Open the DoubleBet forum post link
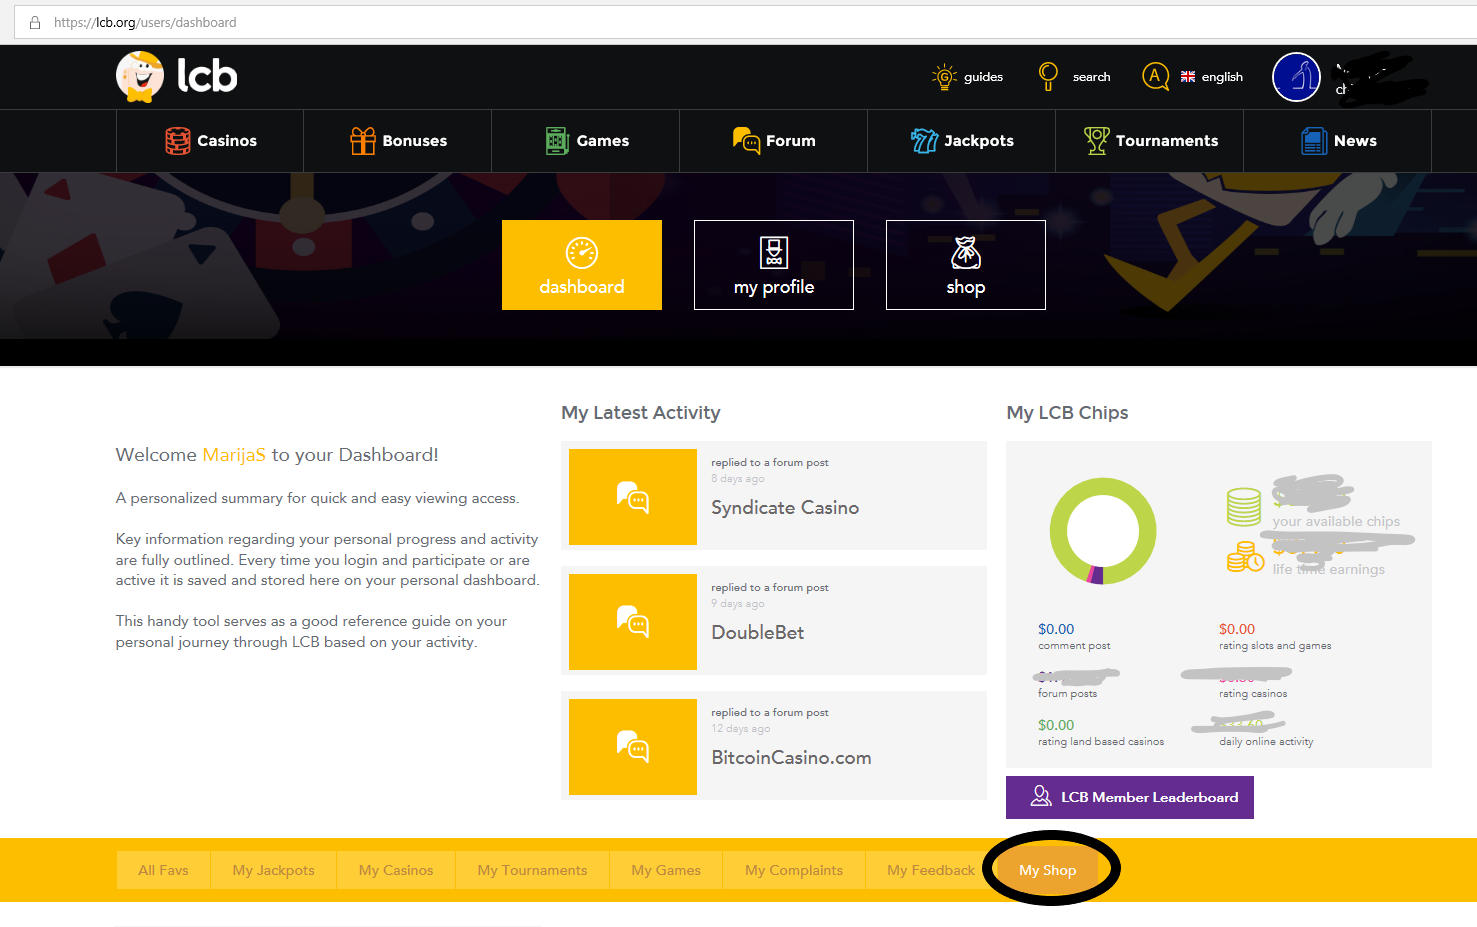Image resolution: width=1477 pixels, height=927 pixels. (x=758, y=633)
